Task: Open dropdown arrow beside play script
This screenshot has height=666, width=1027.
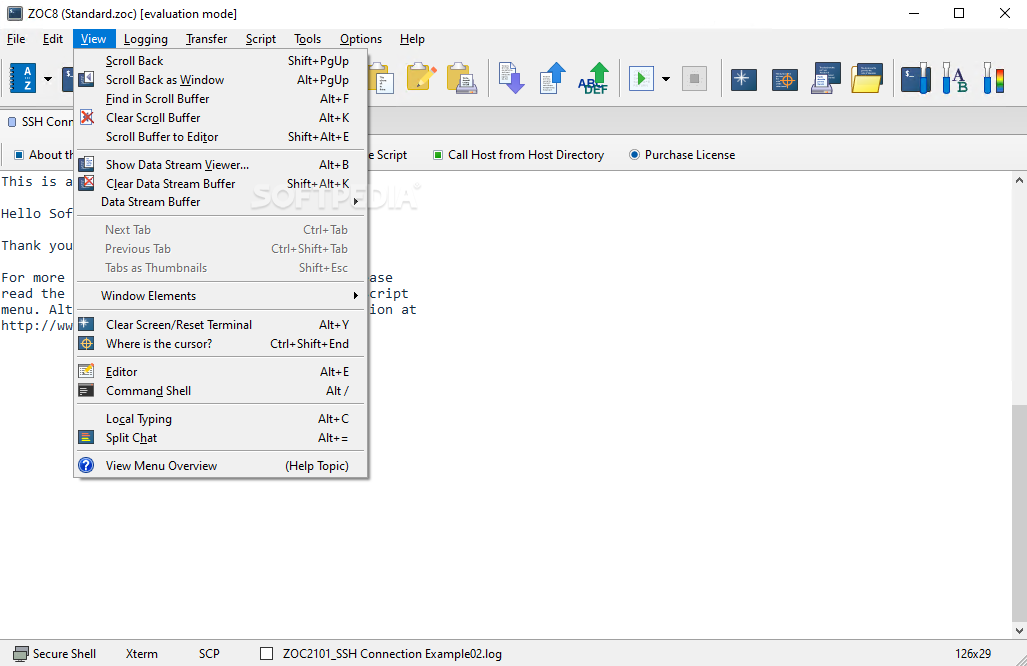Action: pyautogui.click(x=666, y=79)
